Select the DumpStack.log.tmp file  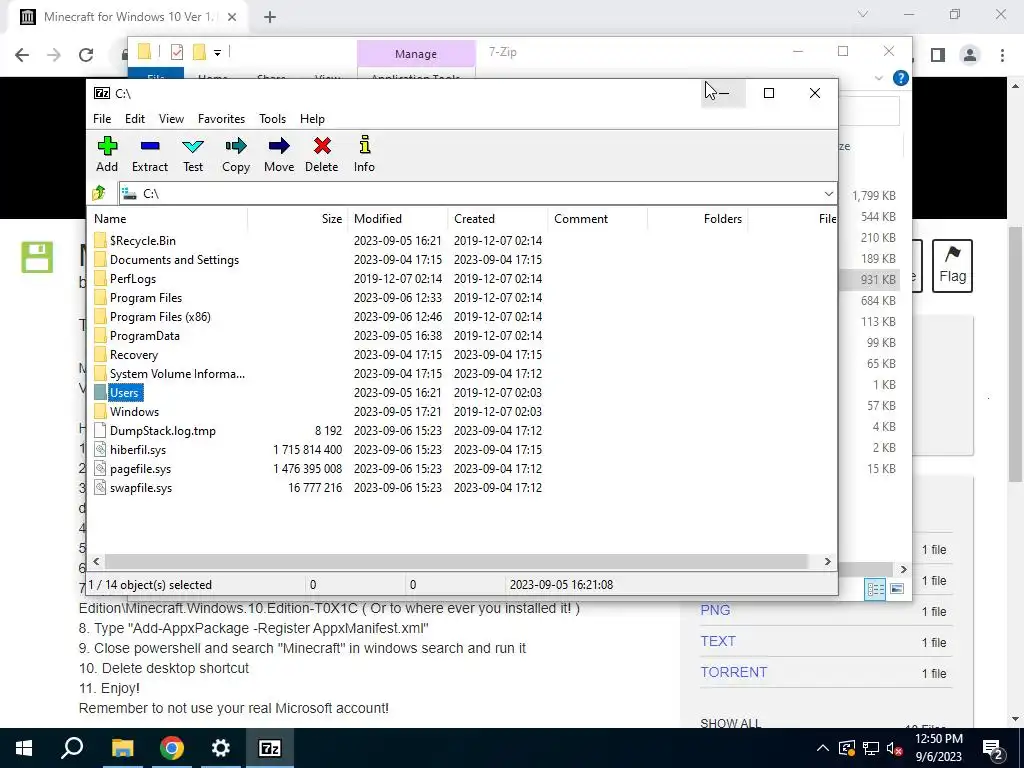163,431
